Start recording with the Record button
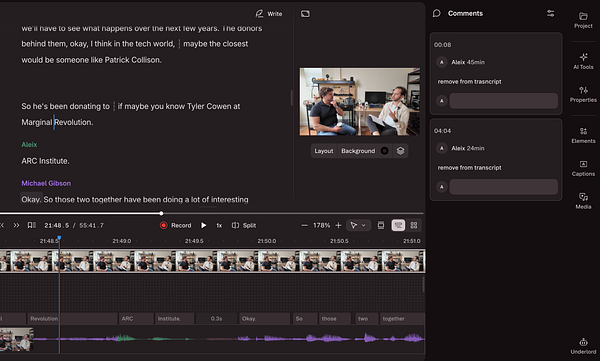 coord(175,225)
